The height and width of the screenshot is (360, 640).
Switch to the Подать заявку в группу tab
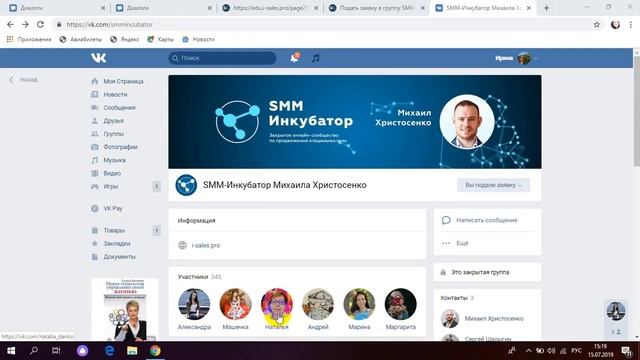(x=377, y=8)
